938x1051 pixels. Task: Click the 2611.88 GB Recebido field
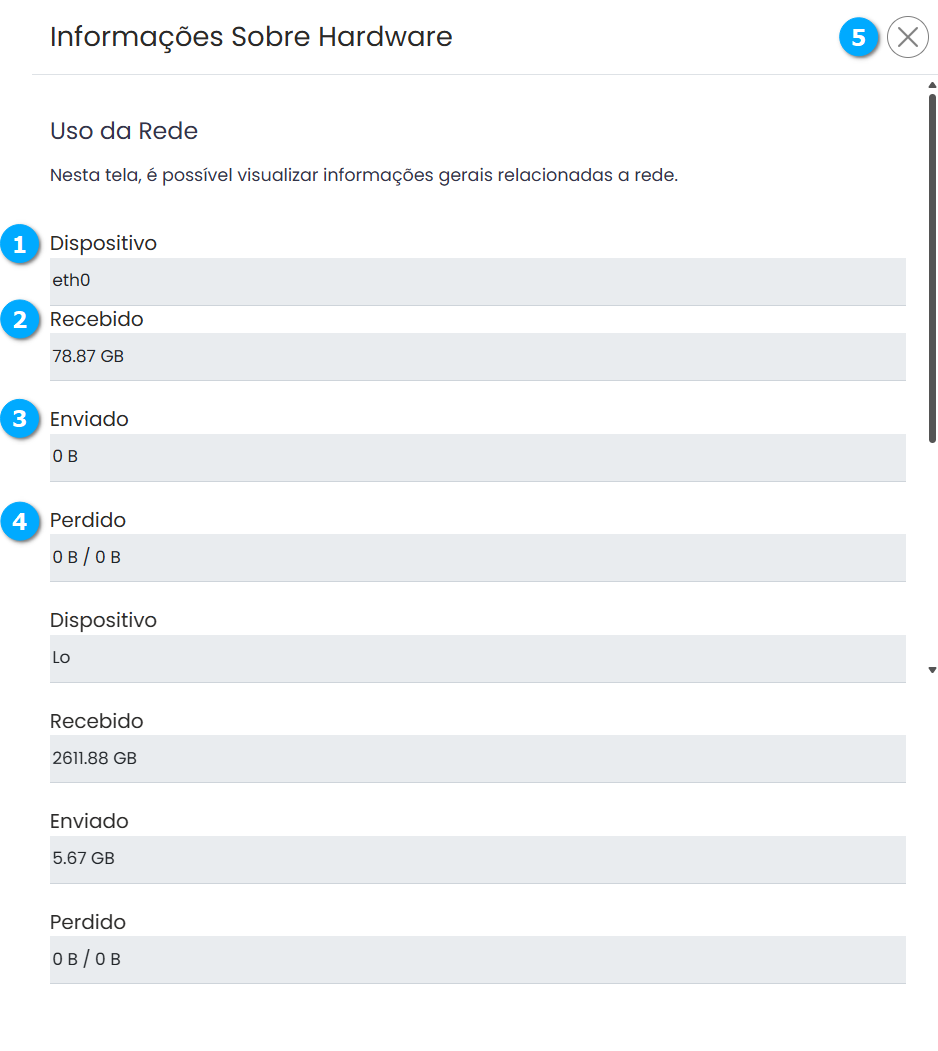click(x=477, y=758)
